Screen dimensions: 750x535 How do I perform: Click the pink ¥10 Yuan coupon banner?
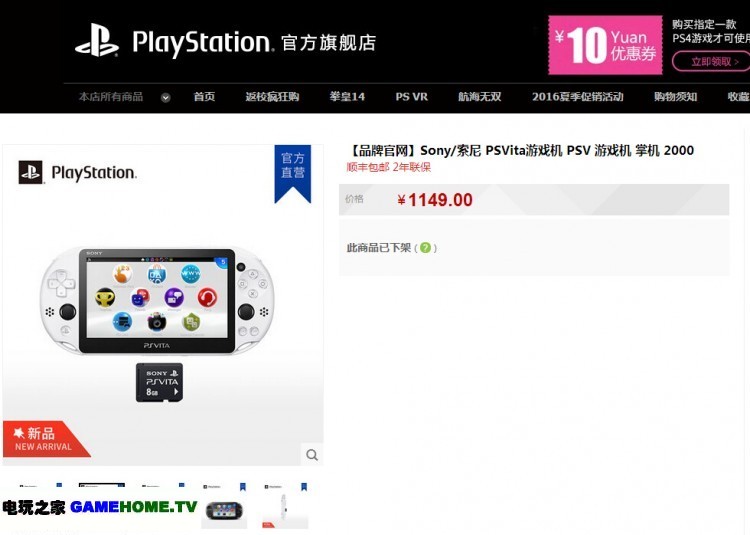pyautogui.click(x=605, y=45)
